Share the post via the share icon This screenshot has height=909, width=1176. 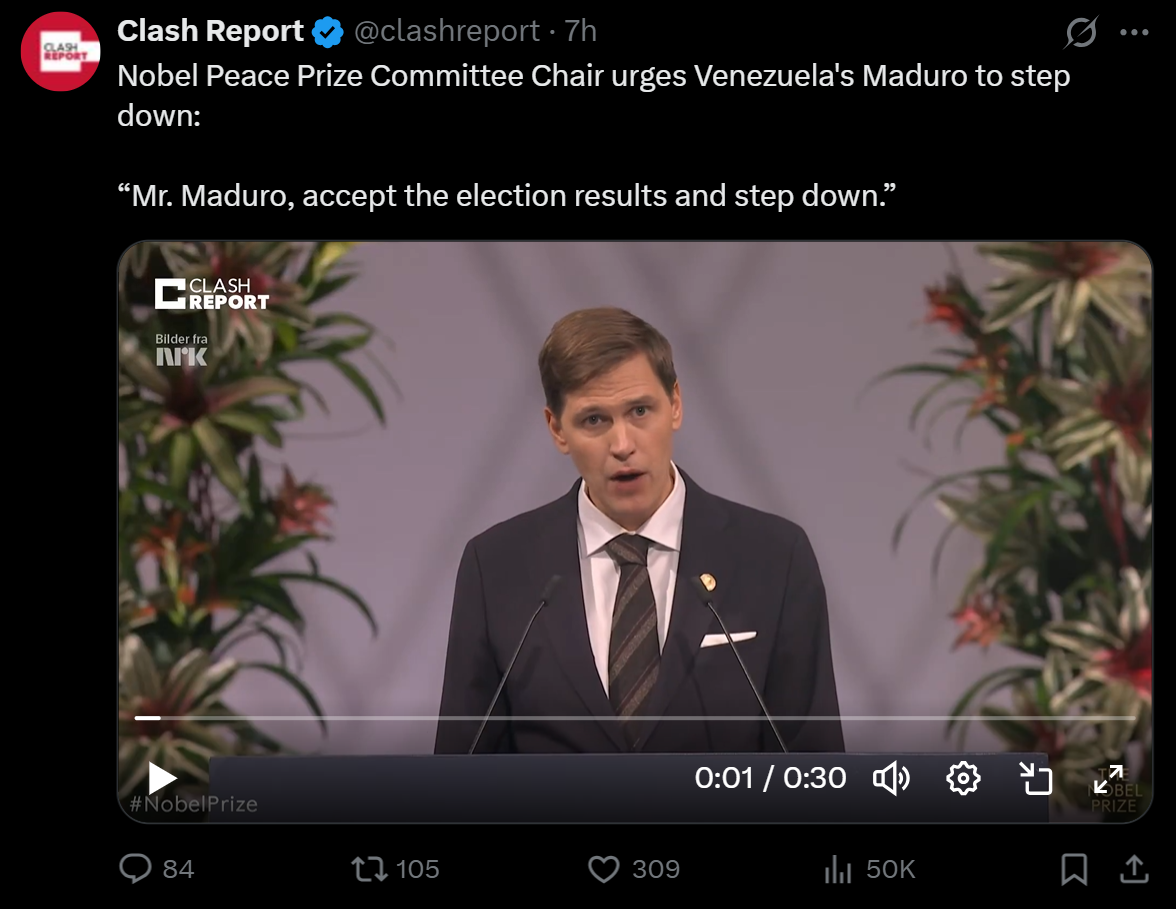[1134, 869]
